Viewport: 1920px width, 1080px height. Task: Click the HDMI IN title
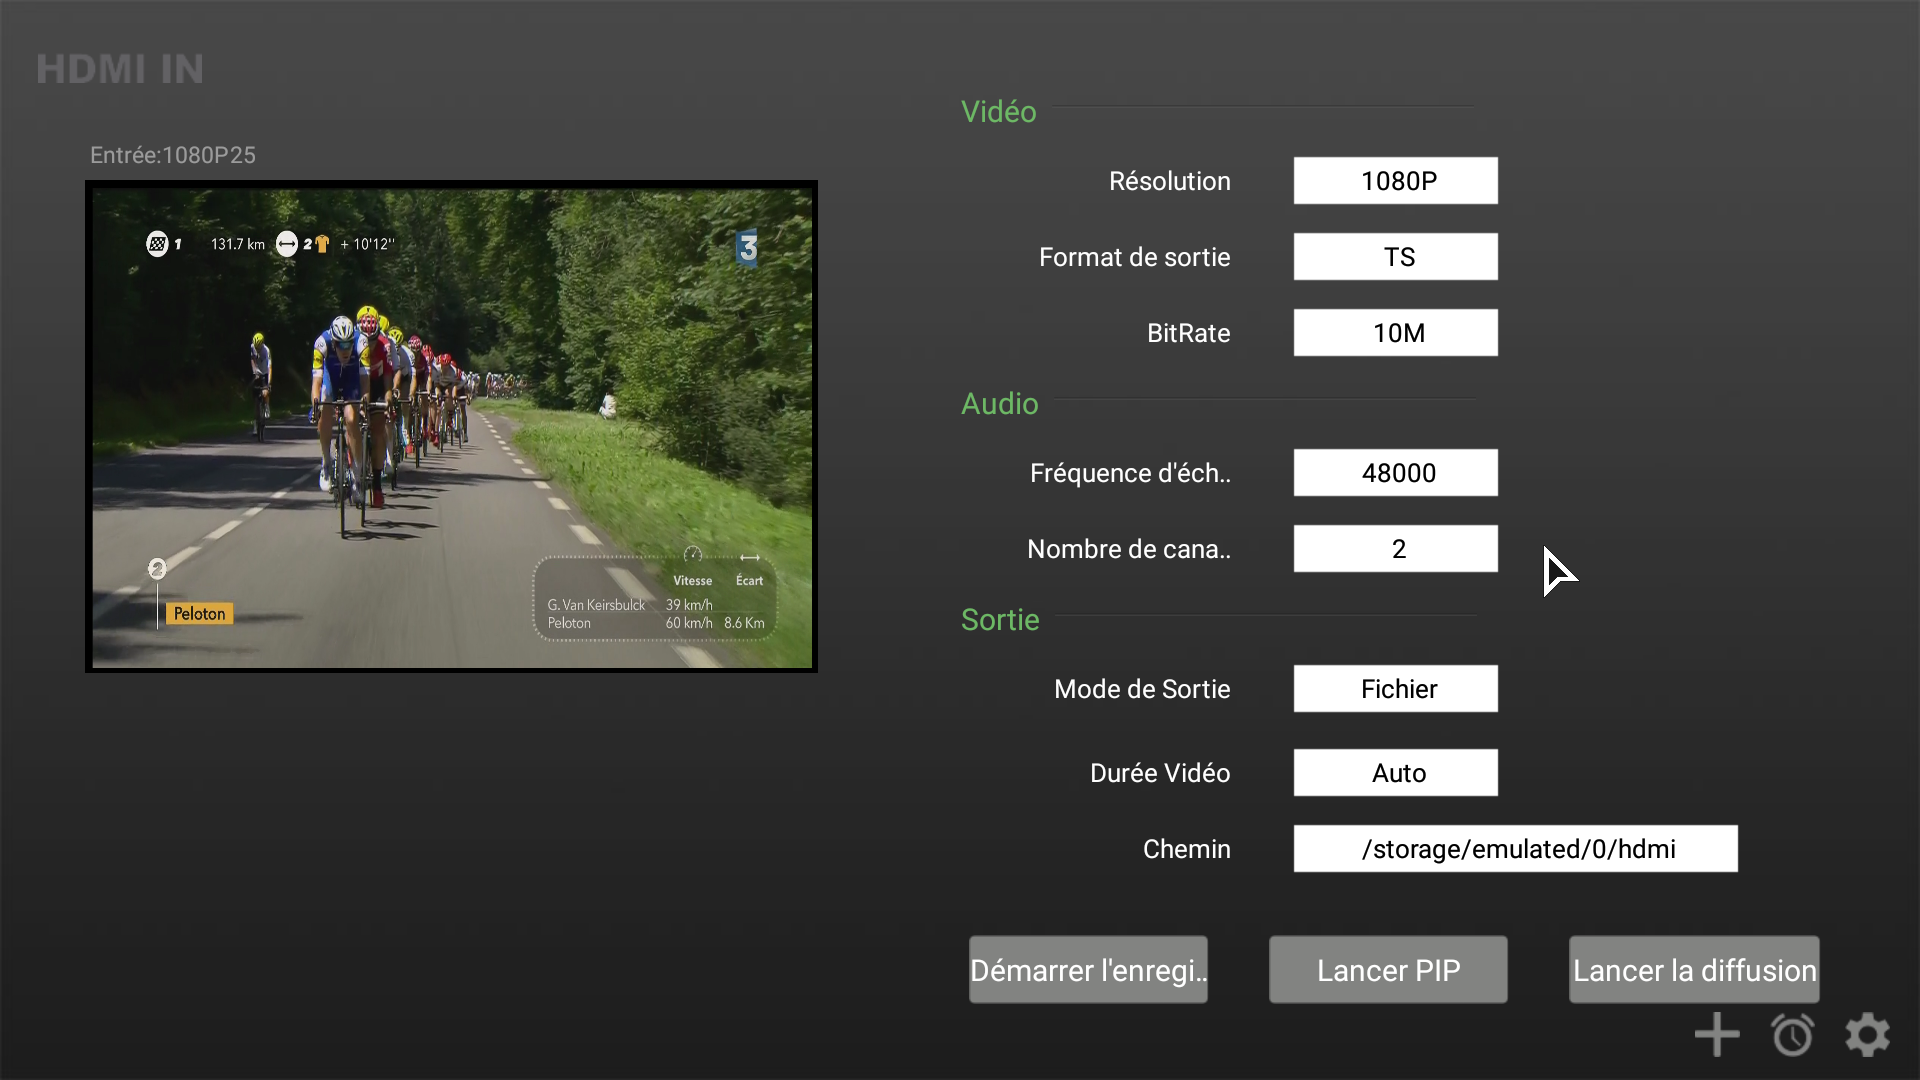(120, 69)
